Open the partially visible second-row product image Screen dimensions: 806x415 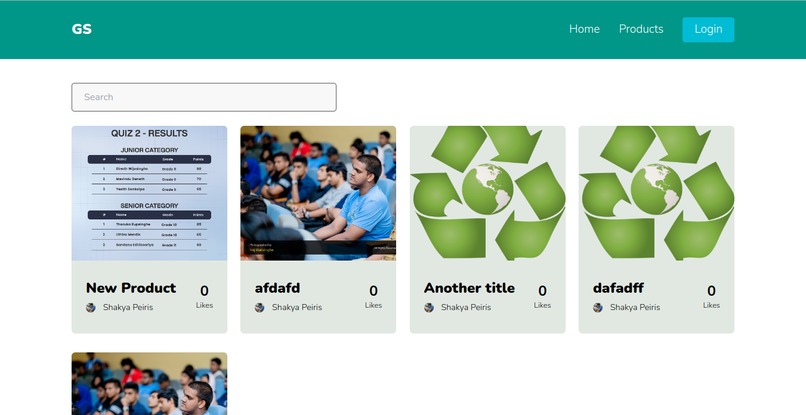click(x=149, y=384)
